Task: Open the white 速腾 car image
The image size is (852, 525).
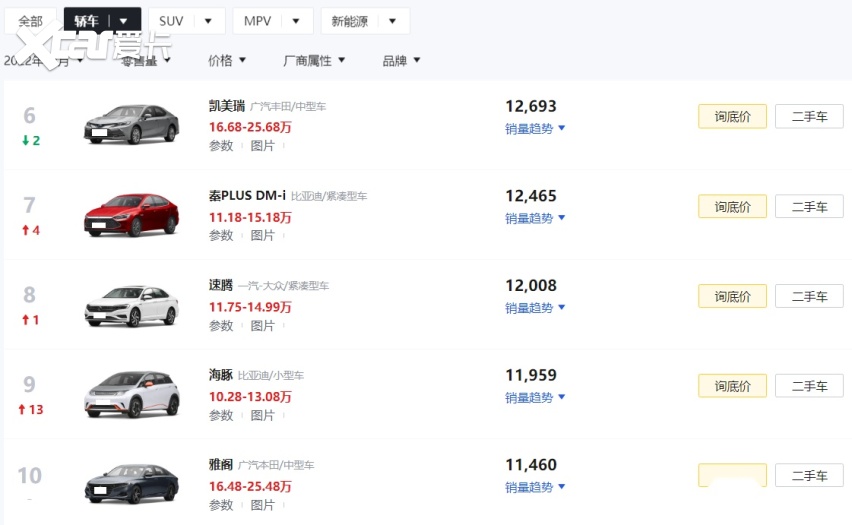Action: click(x=131, y=304)
